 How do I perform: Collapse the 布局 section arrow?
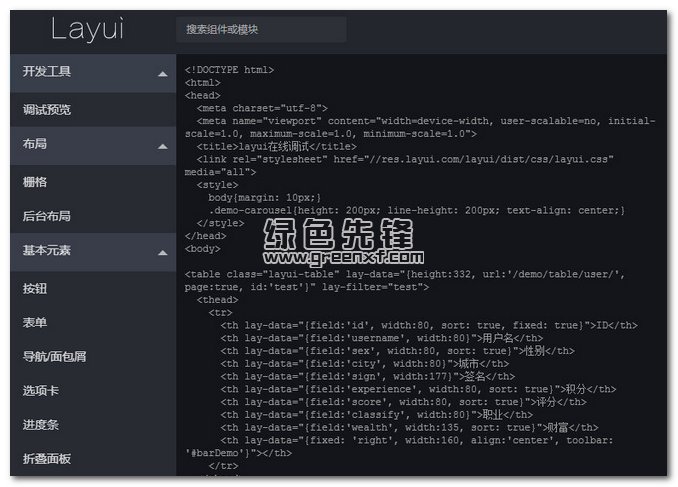click(x=163, y=147)
